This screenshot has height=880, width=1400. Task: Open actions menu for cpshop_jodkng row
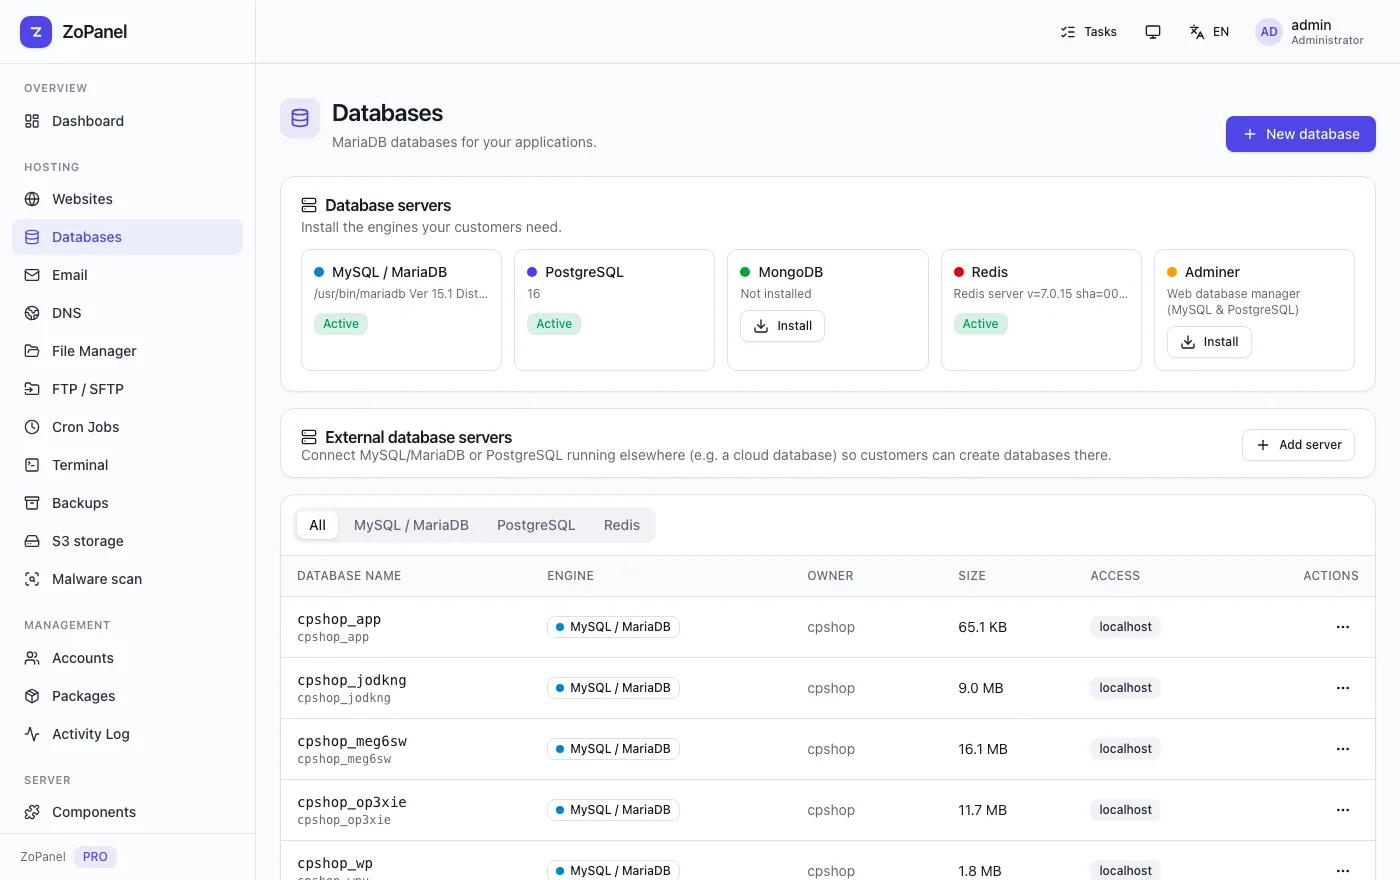click(1343, 688)
